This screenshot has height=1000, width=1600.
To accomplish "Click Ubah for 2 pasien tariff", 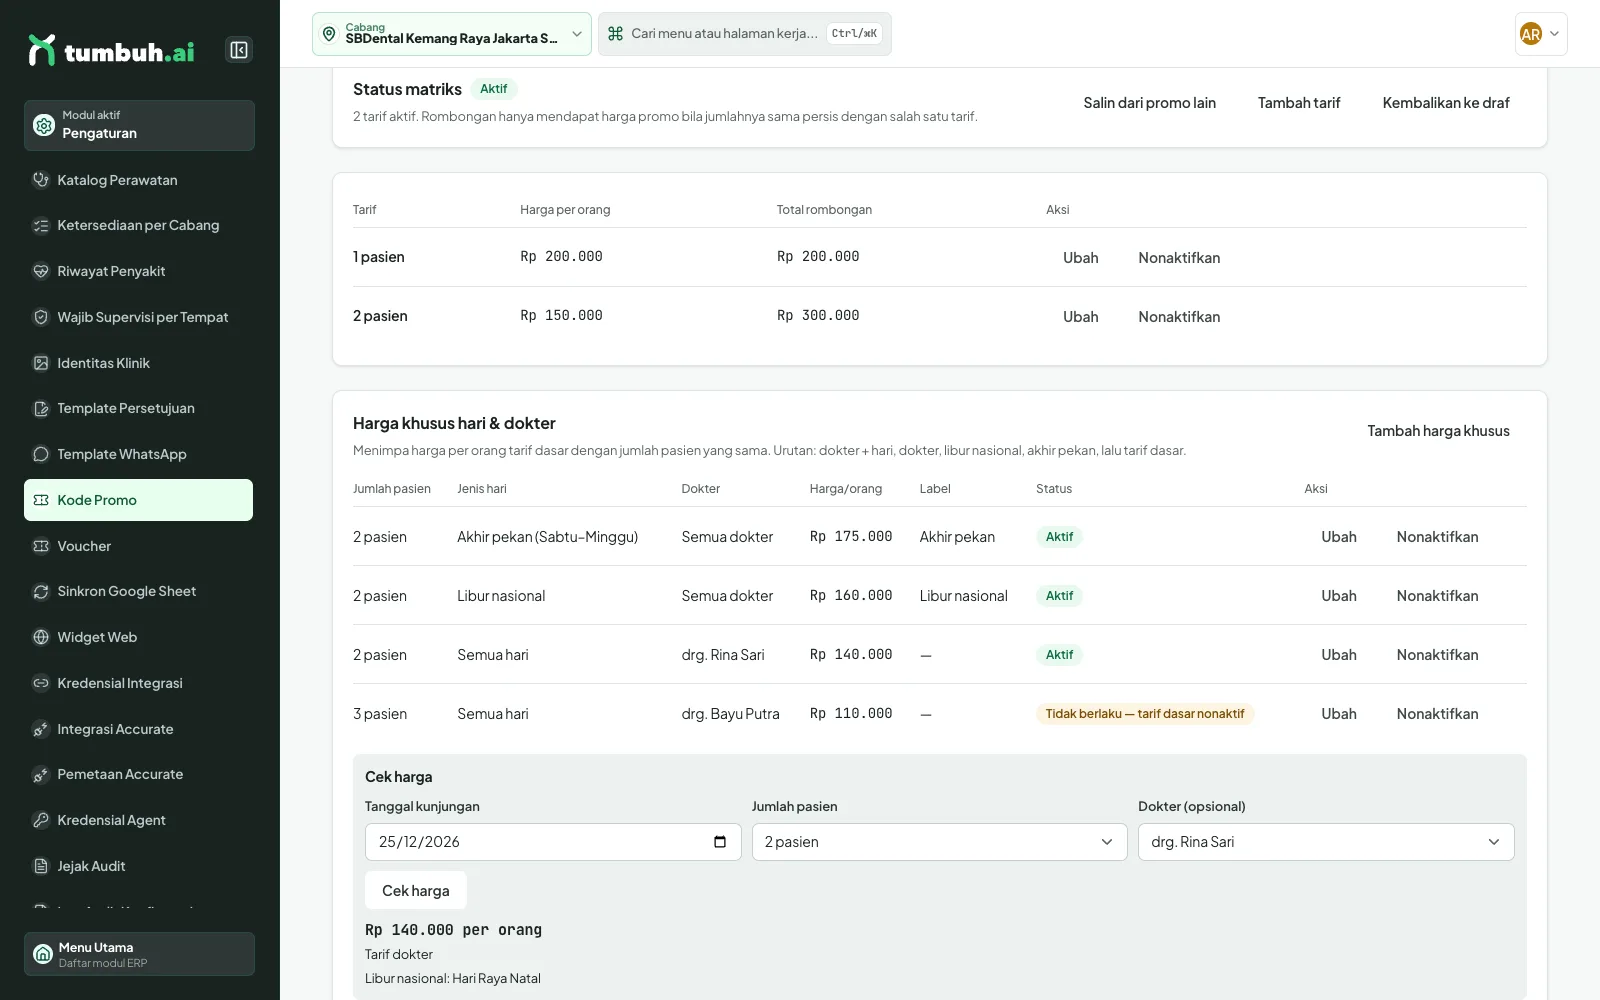I will click(1080, 317).
